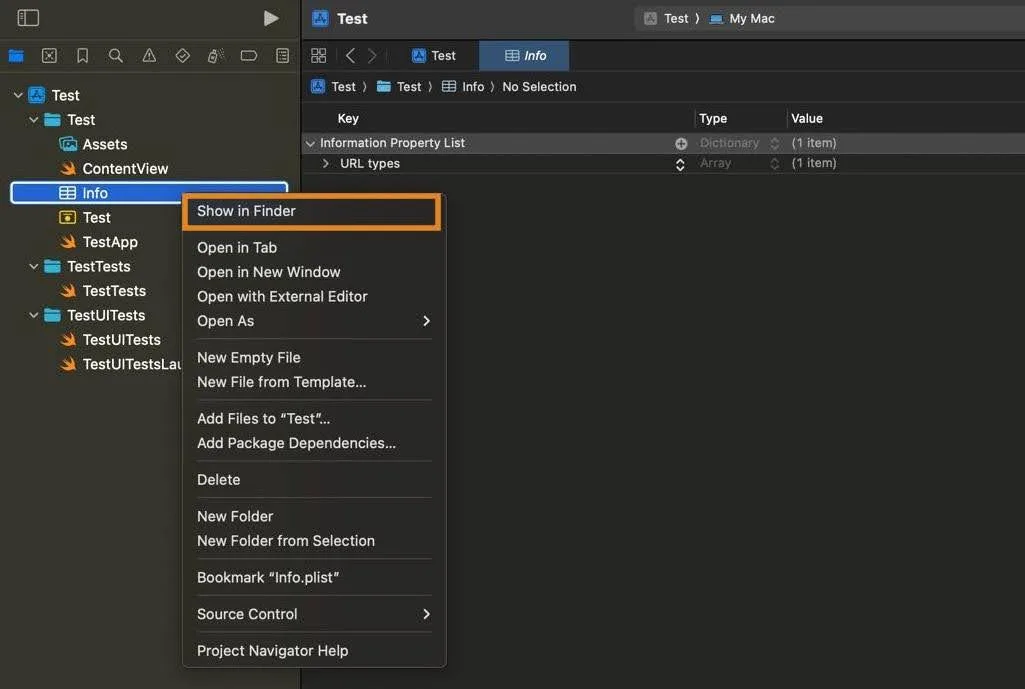Screen dimensions: 1025x689
Task: Choose Open in Tab menu item
Action: tap(314, 248)
